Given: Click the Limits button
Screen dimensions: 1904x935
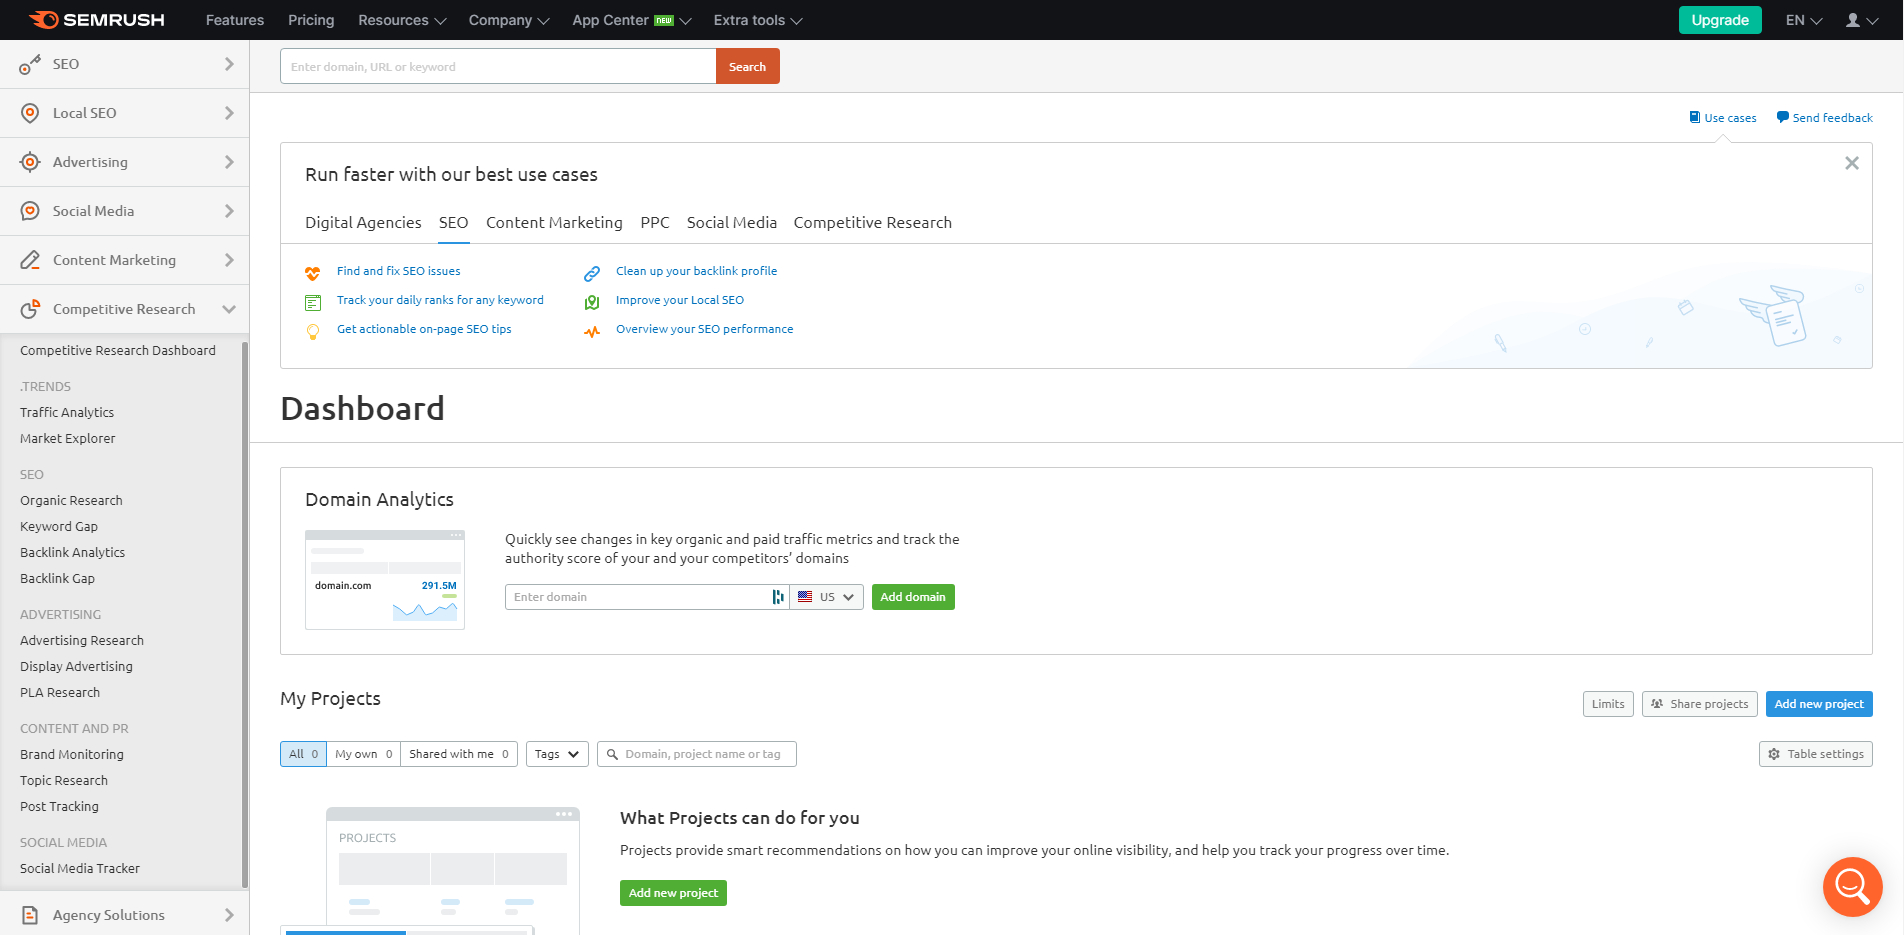Looking at the screenshot, I should [x=1608, y=704].
